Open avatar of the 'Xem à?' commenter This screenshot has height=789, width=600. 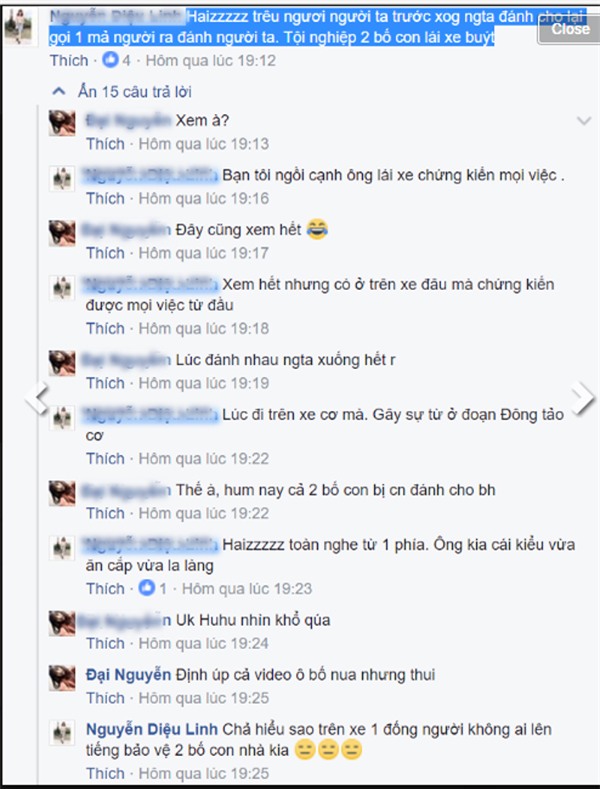(x=62, y=123)
